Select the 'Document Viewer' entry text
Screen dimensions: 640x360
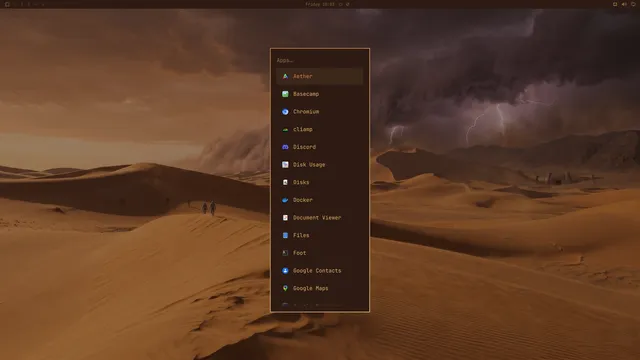317,218
